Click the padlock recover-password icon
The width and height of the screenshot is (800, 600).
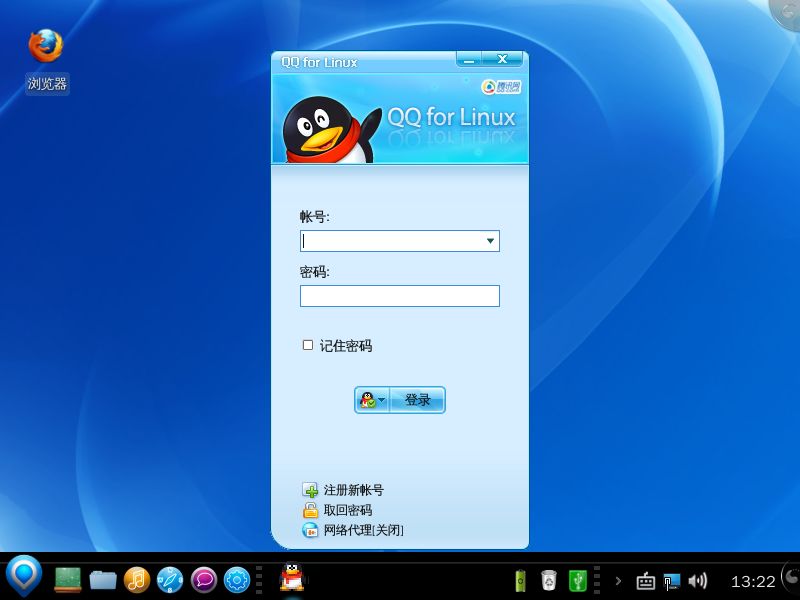[310, 510]
